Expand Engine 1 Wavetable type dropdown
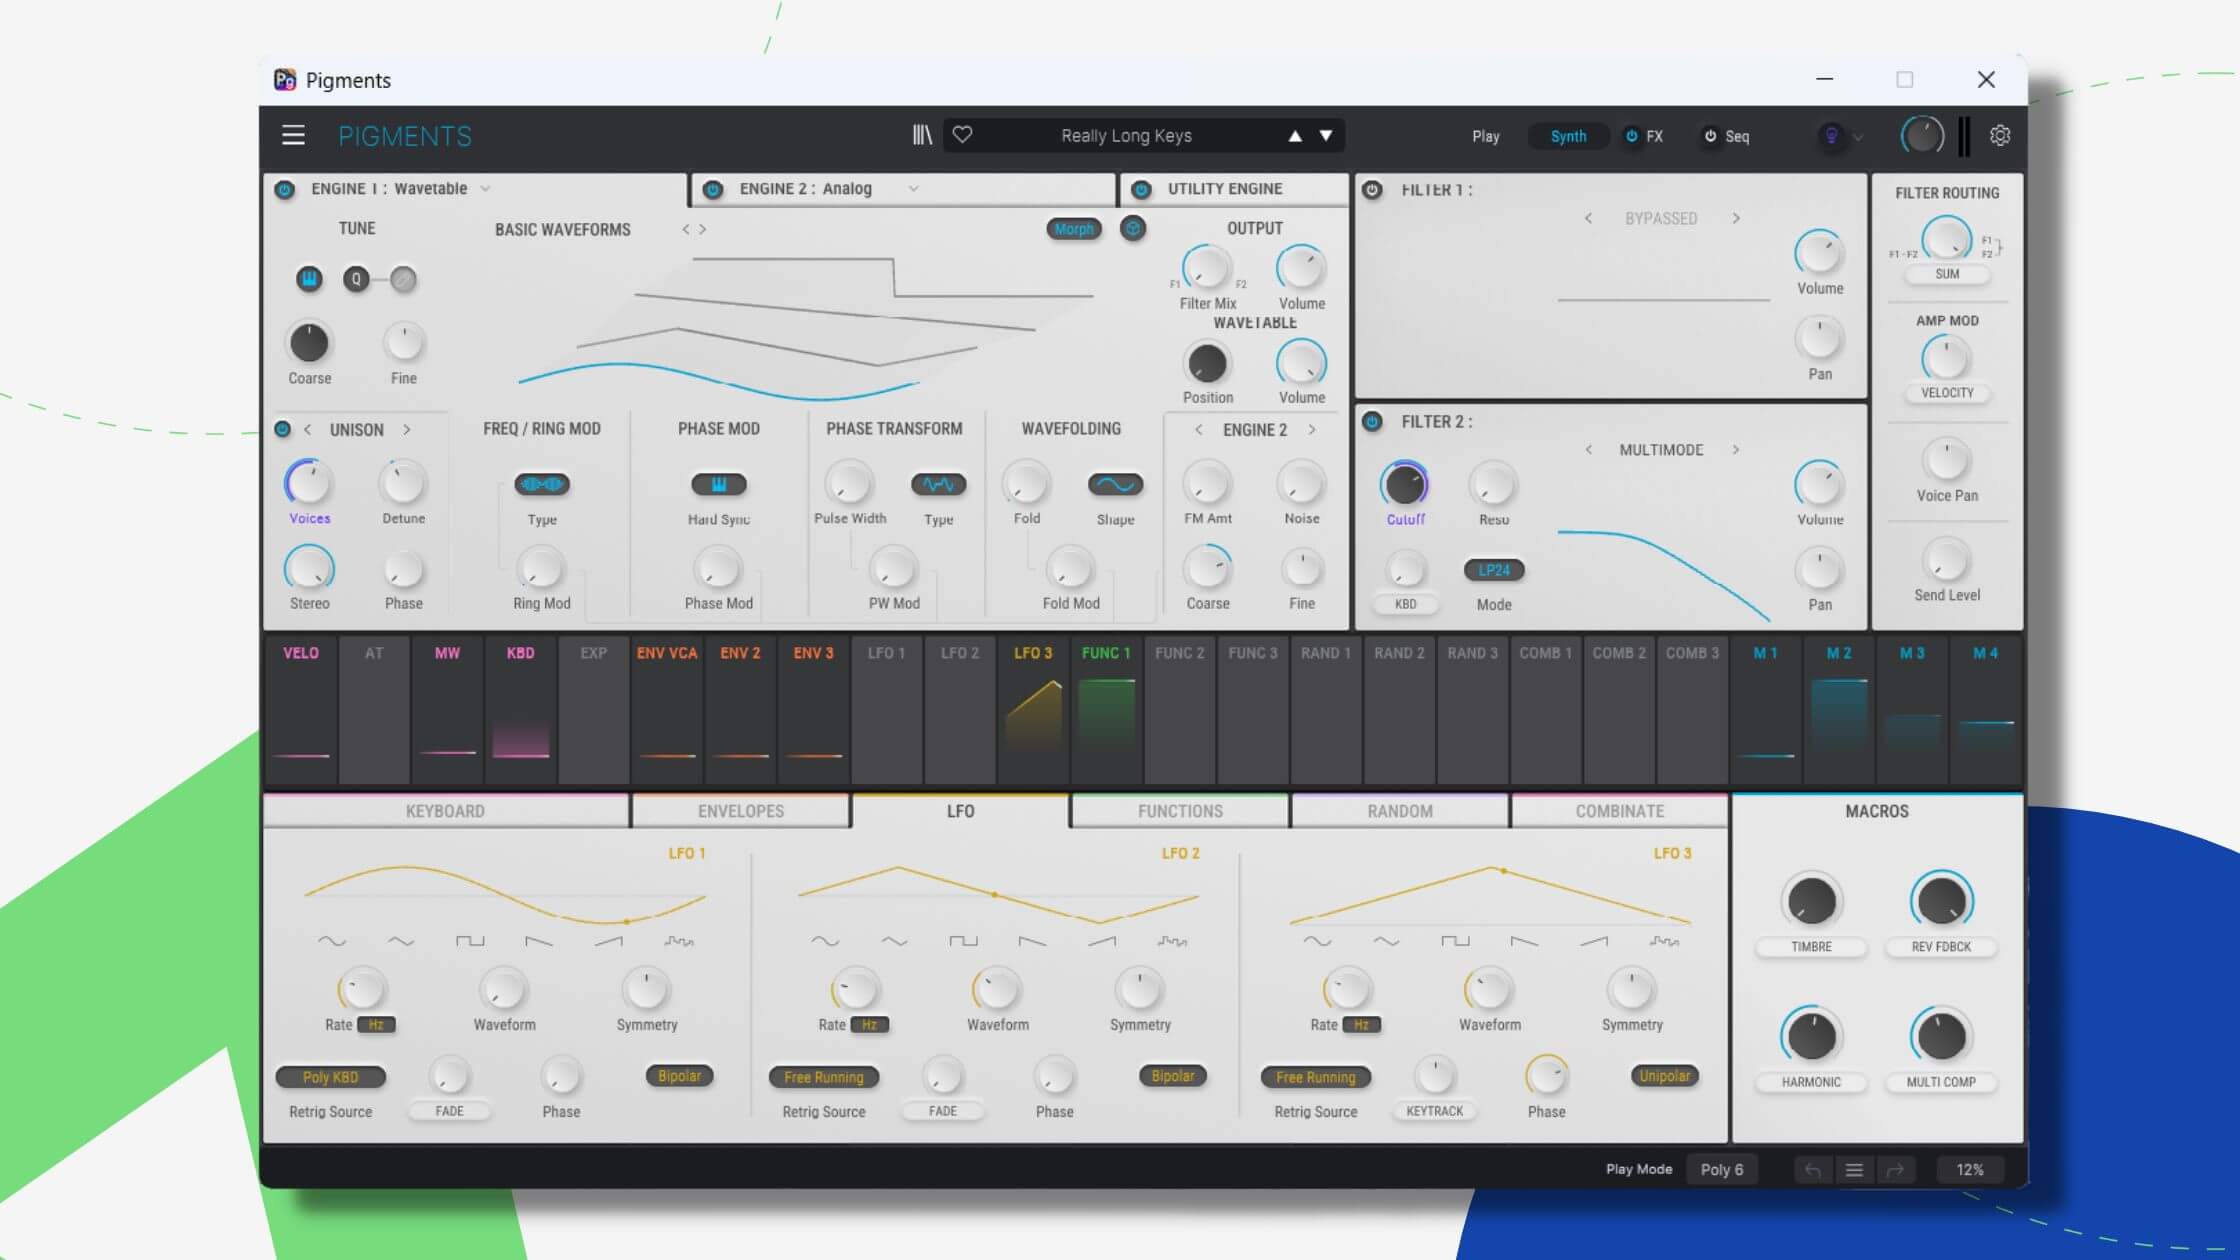Image resolution: width=2240 pixels, height=1260 pixels. click(485, 189)
